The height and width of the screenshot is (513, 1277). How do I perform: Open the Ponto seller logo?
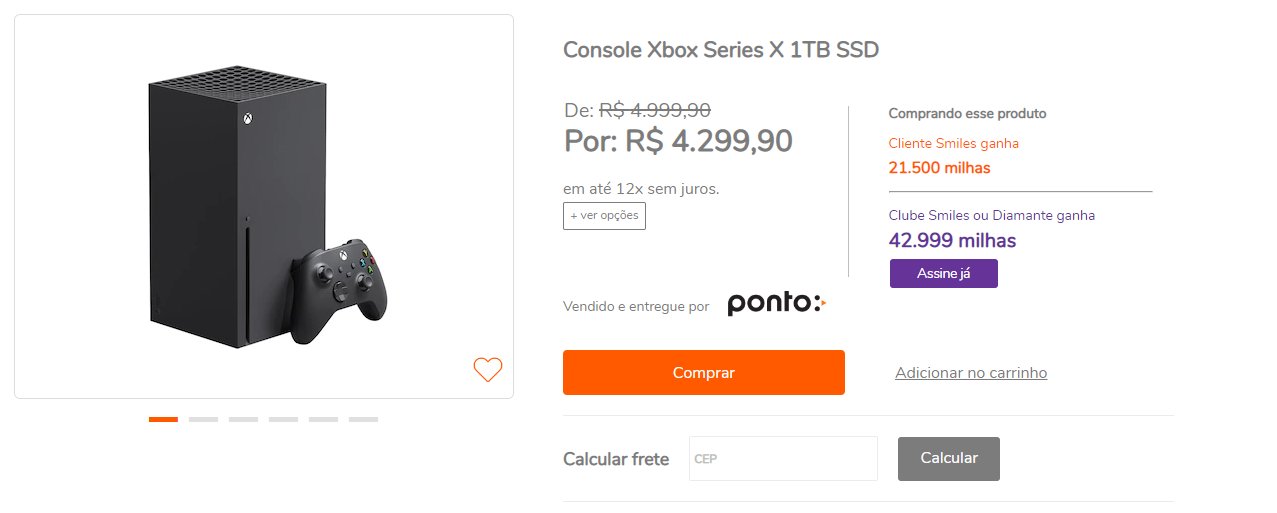tap(777, 304)
